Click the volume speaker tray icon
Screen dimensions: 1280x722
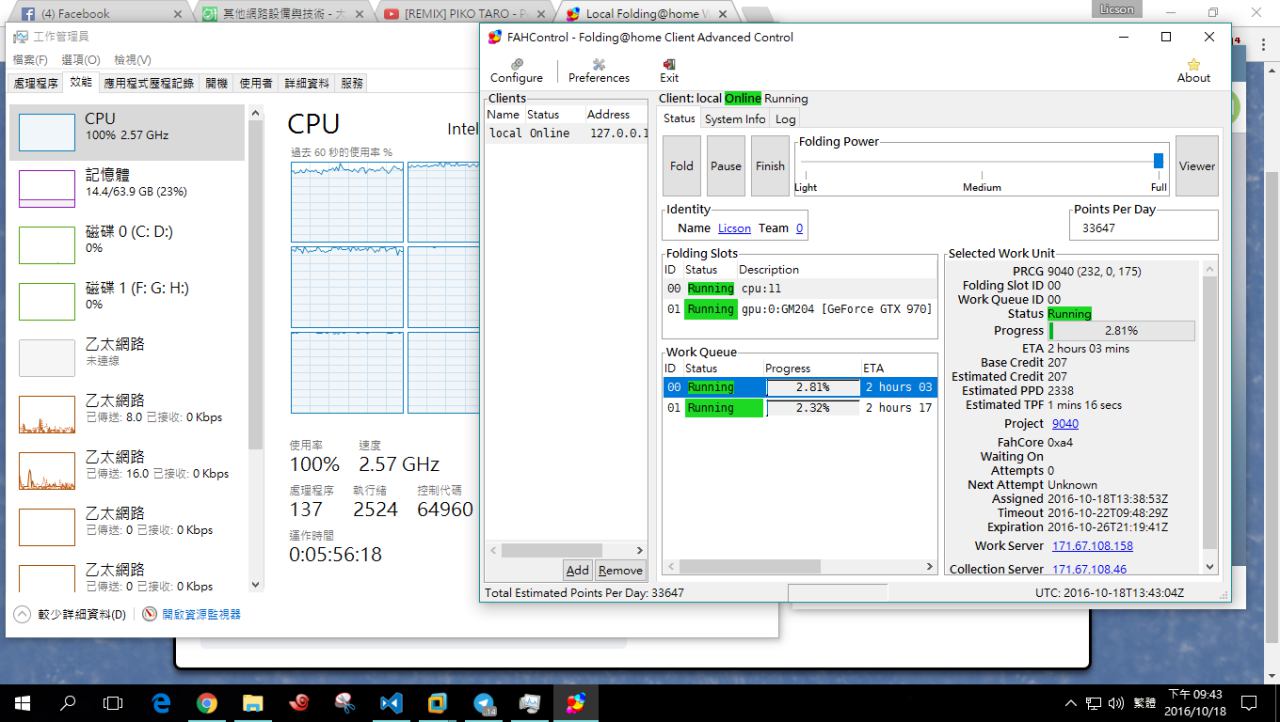[1116, 703]
